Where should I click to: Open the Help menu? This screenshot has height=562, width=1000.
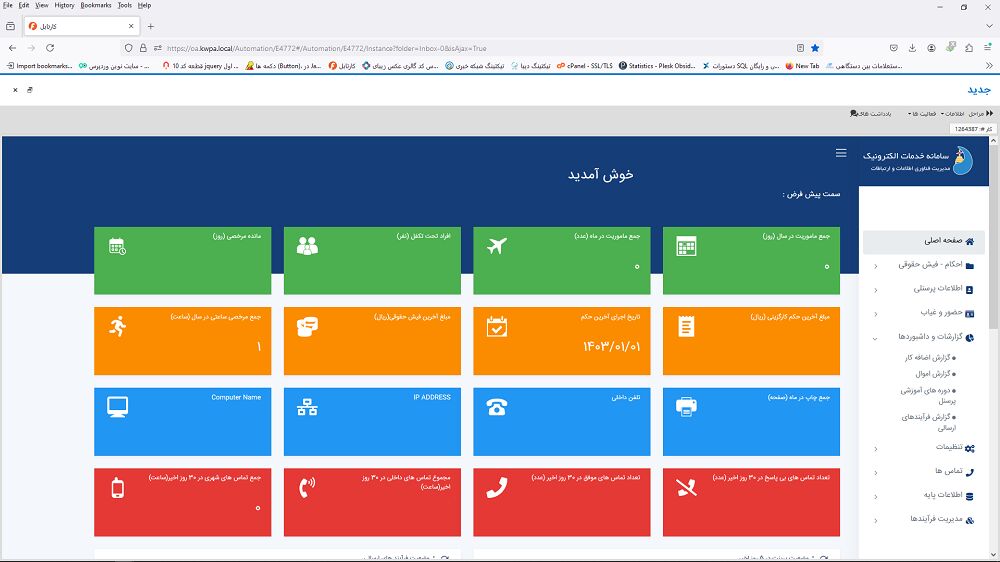coord(144,5)
